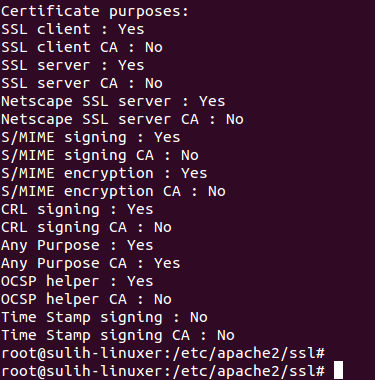Image resolution: width=375 pixels, height=380 pixels.
Task: Click the 'S/MIME encryption CA : No' line
Action: point(113,191)
